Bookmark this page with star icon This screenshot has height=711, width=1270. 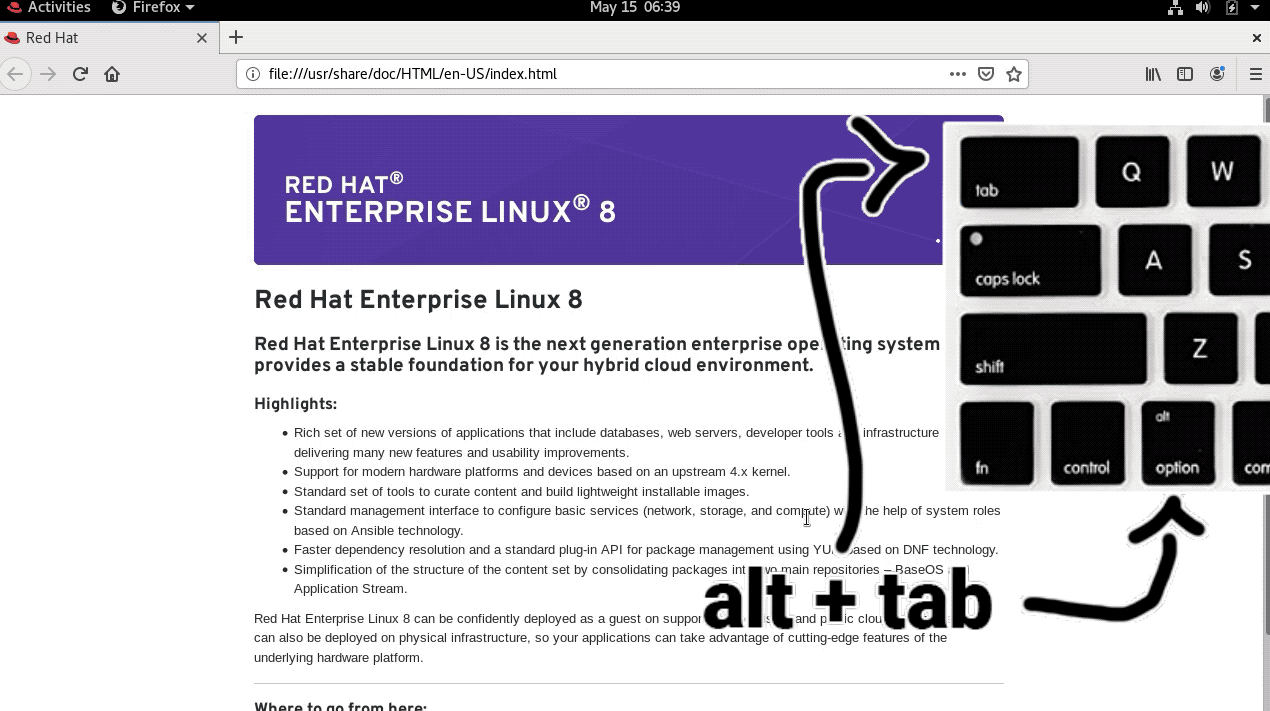pyautogui.click(x=1014, y=74)
